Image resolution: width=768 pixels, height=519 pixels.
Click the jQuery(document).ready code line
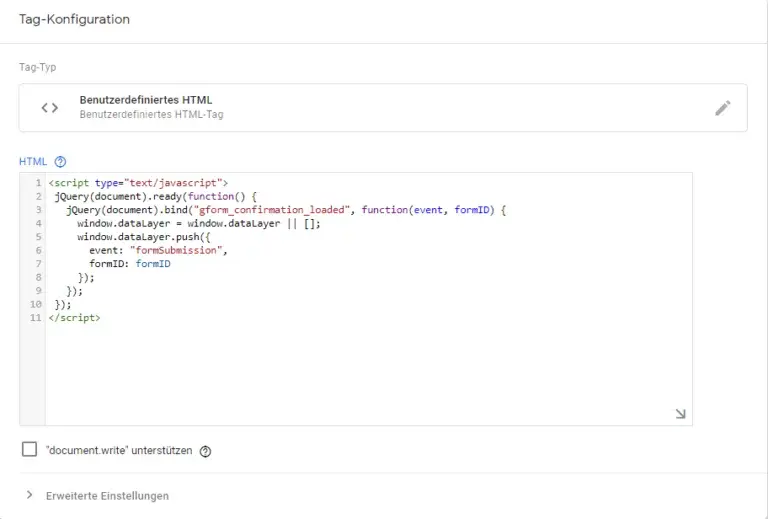156,197
